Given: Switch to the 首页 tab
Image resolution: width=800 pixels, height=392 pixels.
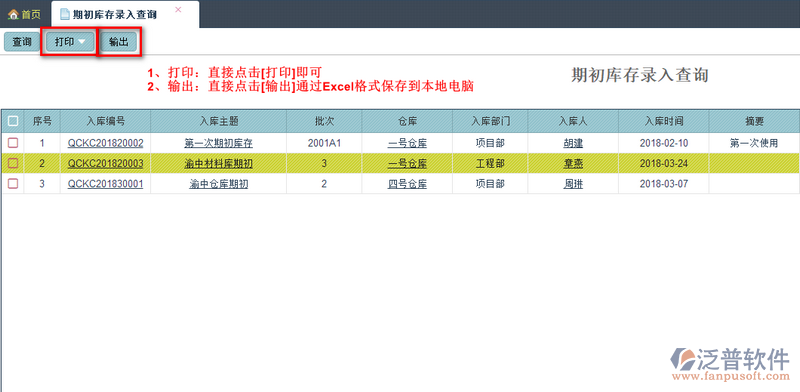Looking at the screenshot, I should [24, 14].
